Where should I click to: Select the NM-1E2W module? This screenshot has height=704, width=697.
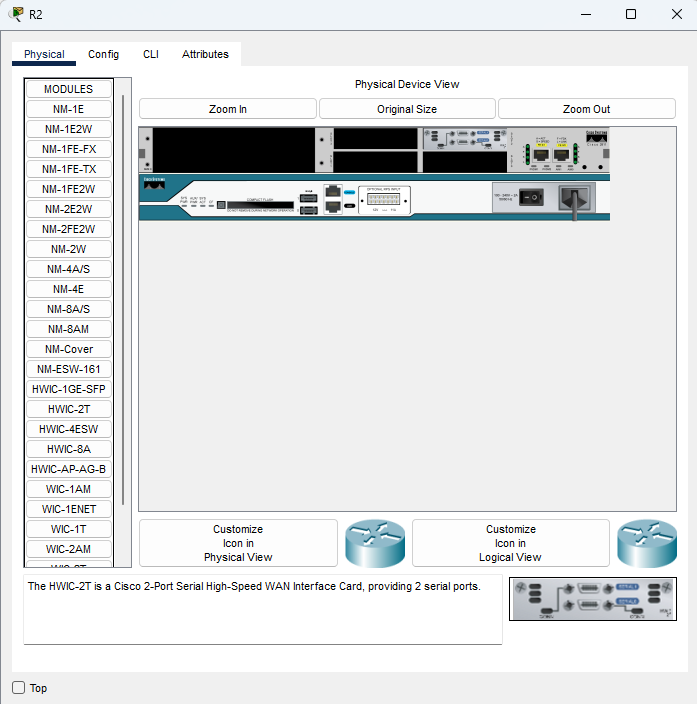tap(69, 129)
